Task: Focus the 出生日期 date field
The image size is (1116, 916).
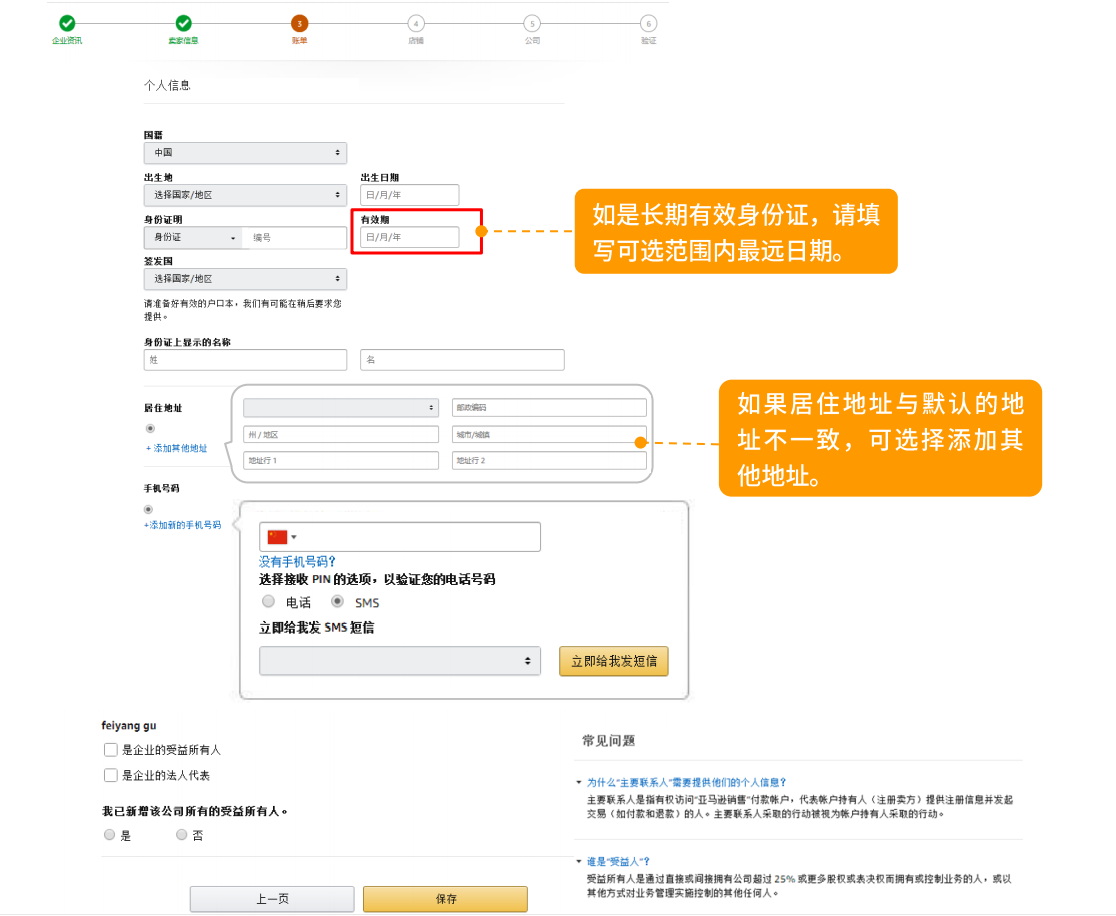Action: 409,194
